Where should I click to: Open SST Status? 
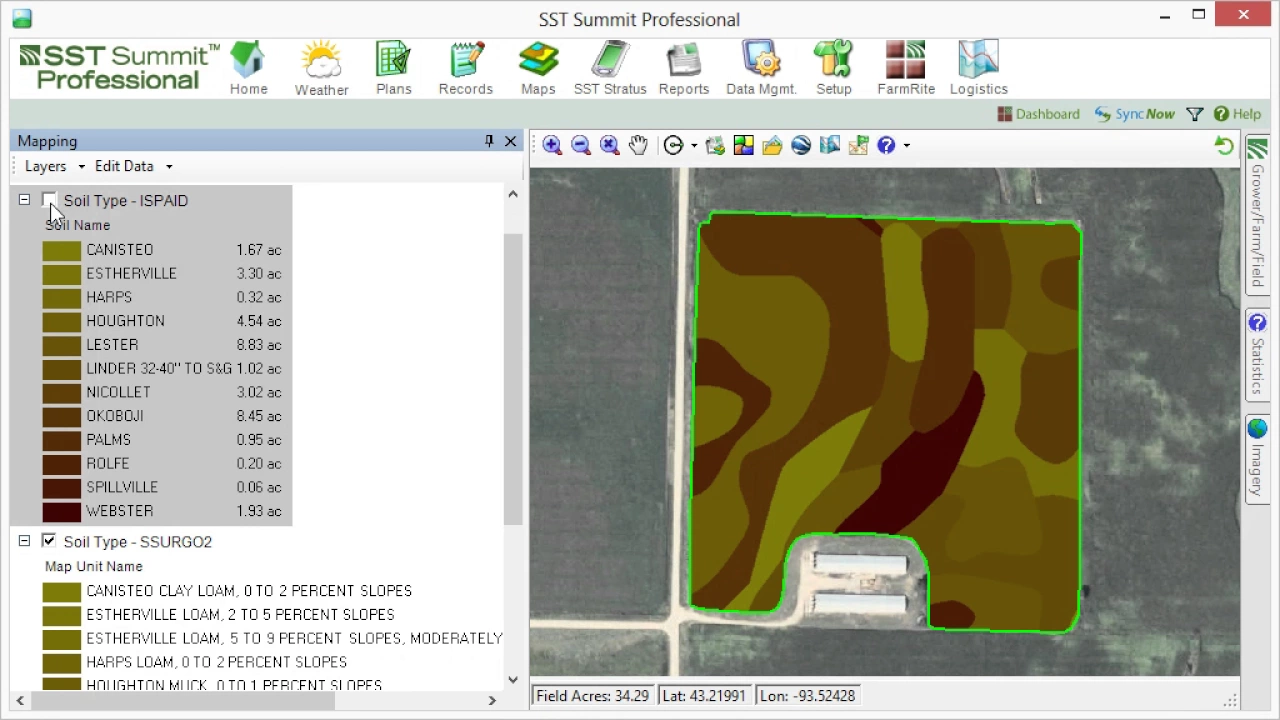pos(610,68)
